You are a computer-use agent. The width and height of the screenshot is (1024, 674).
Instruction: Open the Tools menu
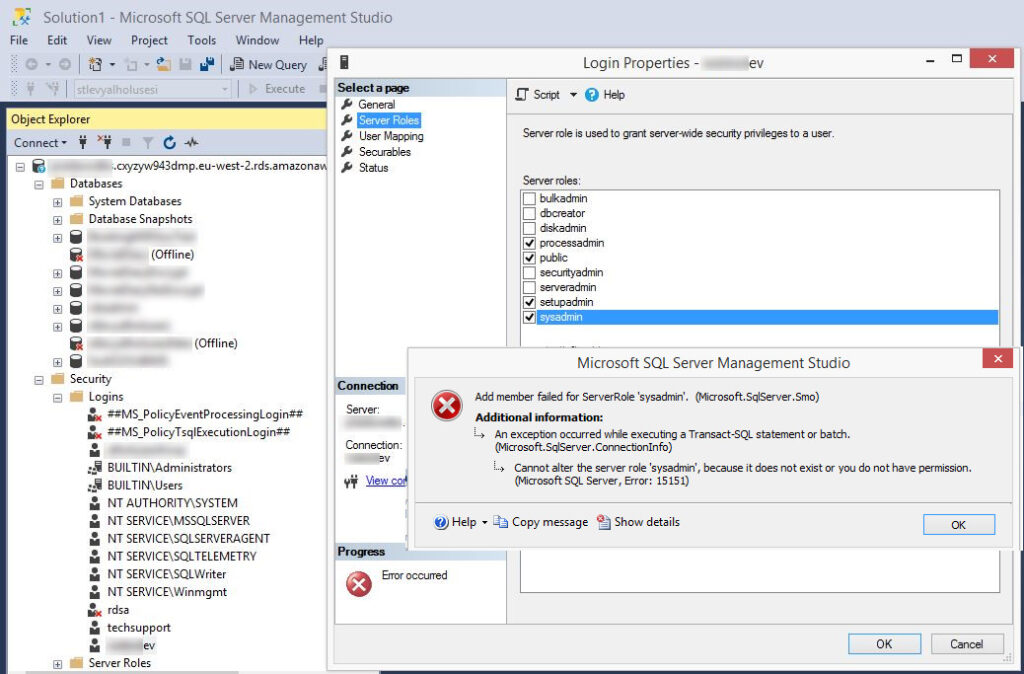click(202, 40)
